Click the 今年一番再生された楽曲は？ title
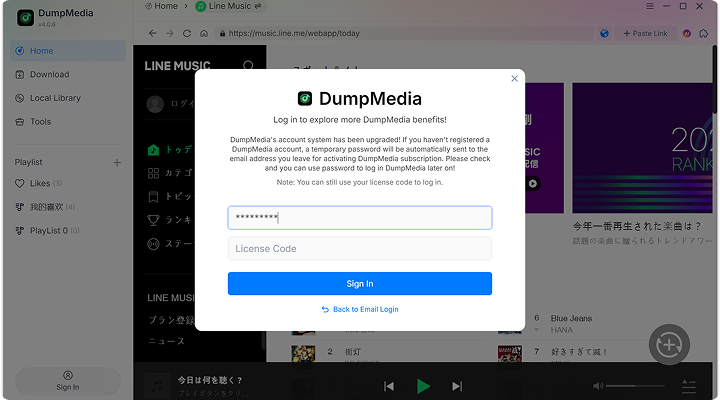The image size is (720, 400). pos(637,226)
